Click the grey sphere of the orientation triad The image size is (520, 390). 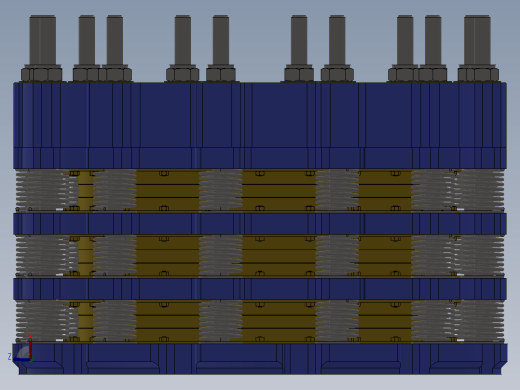click(x=23, y=353)
